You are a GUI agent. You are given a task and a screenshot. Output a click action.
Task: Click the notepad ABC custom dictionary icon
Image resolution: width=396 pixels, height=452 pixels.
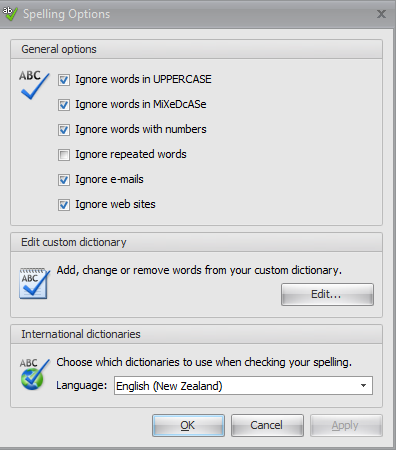(34, 283)
